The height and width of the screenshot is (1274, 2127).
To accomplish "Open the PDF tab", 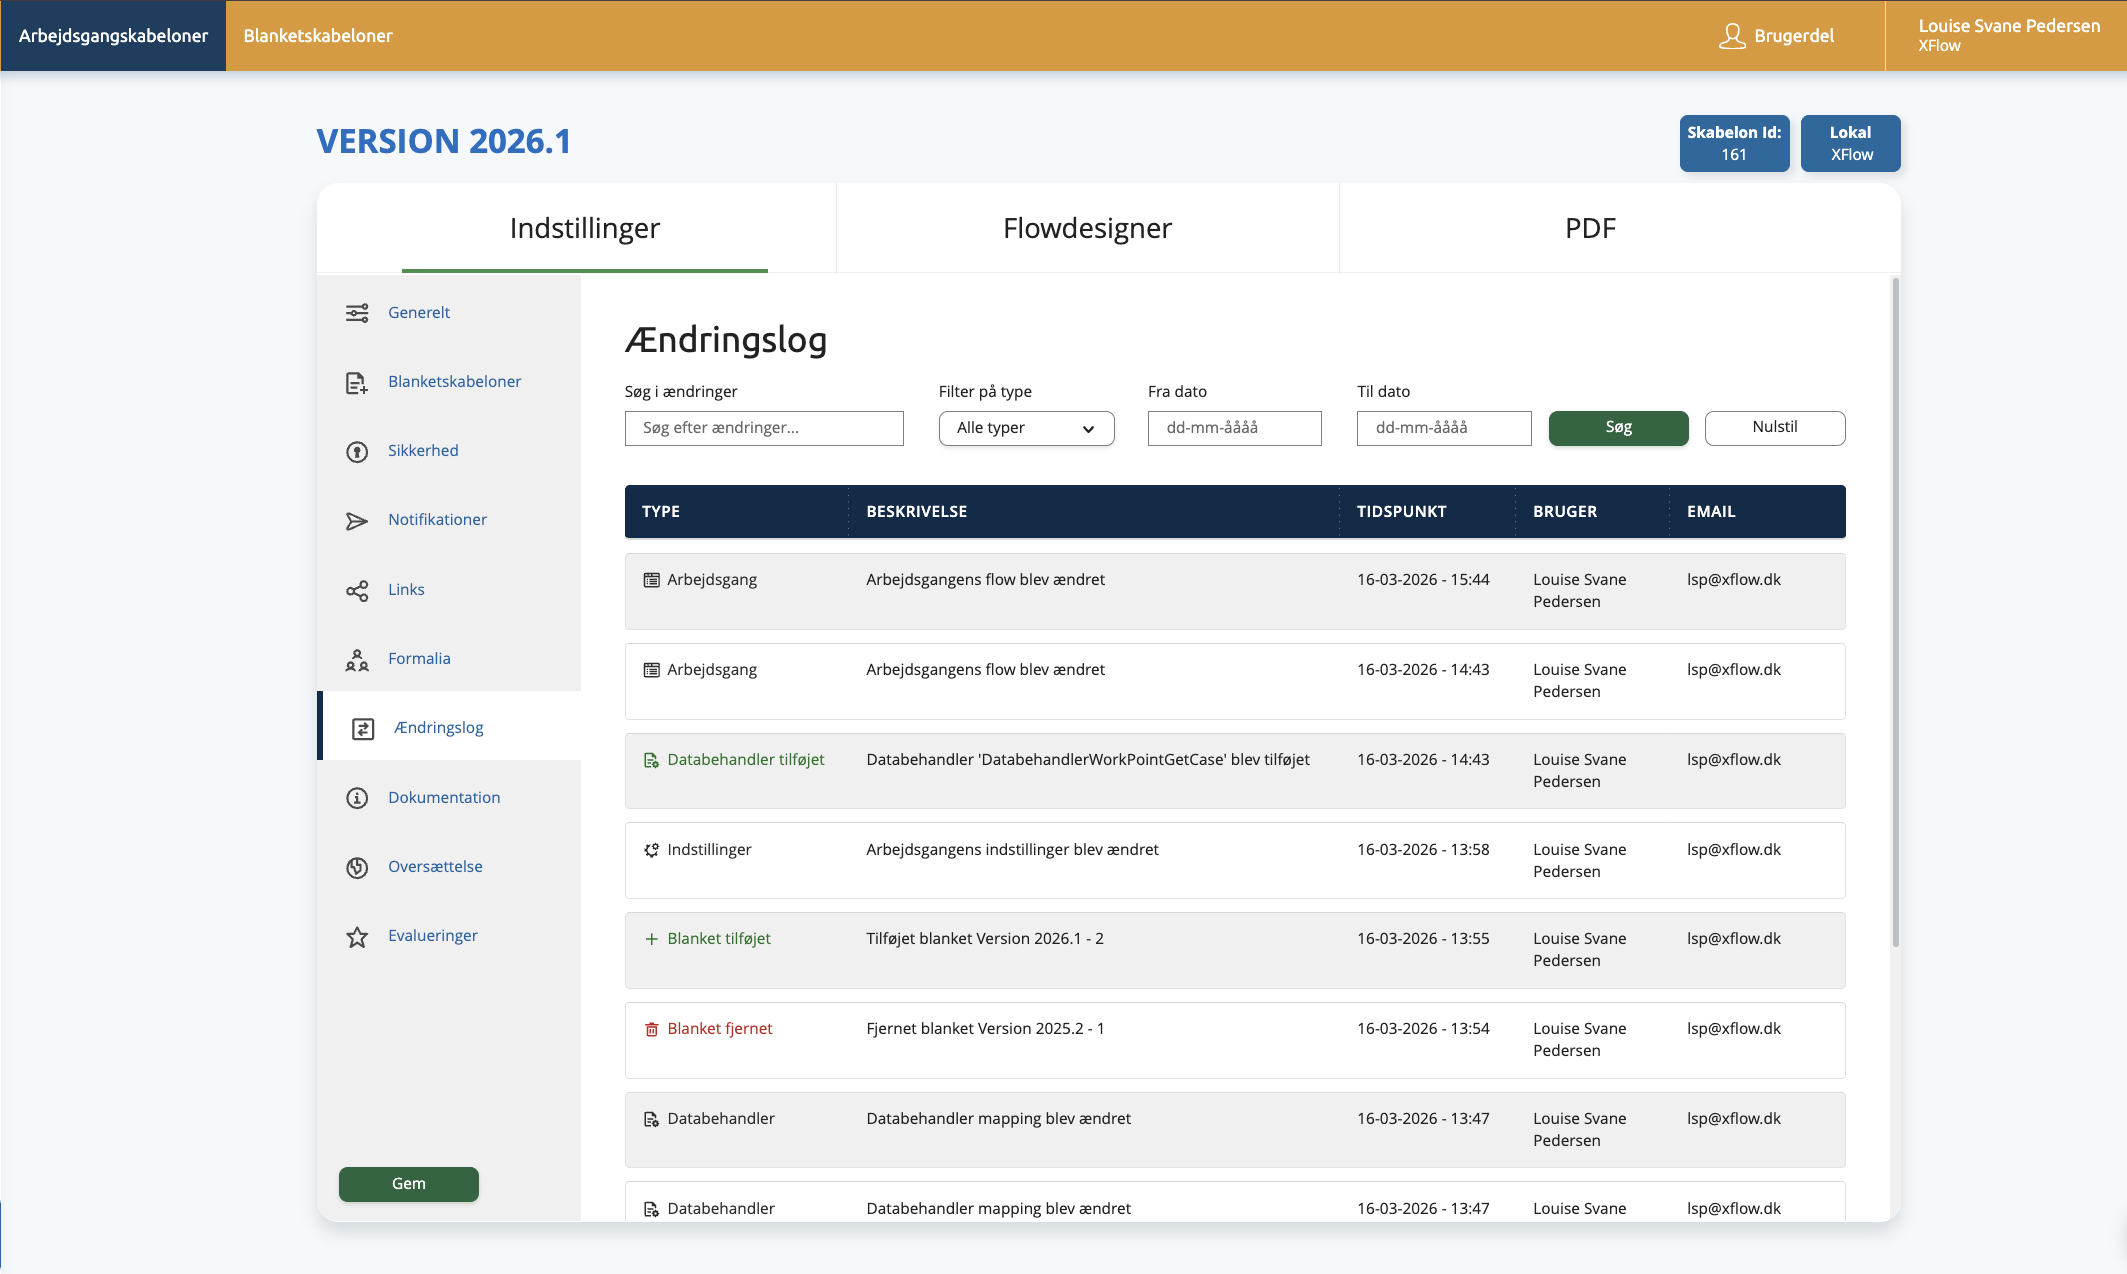I will 1590,228.
